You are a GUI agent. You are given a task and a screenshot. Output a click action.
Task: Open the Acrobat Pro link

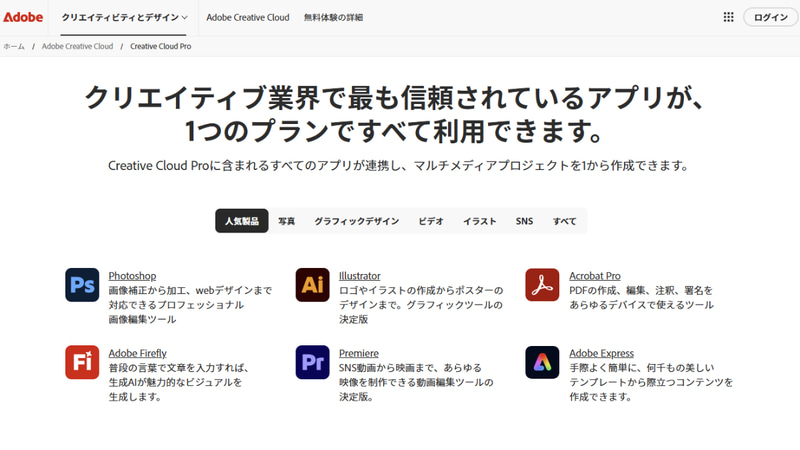point(595,276)
